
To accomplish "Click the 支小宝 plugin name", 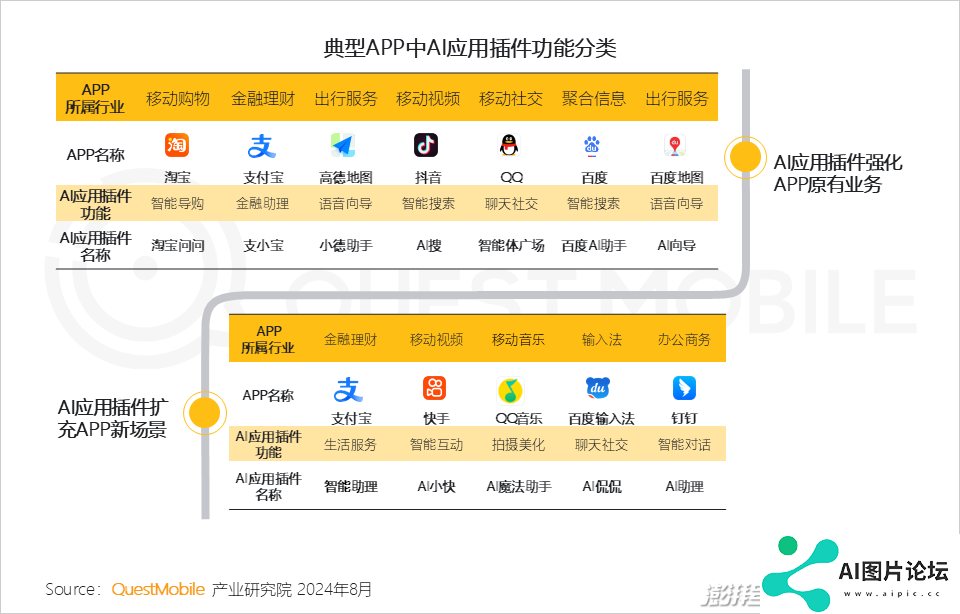I will [x=263, y=245].
